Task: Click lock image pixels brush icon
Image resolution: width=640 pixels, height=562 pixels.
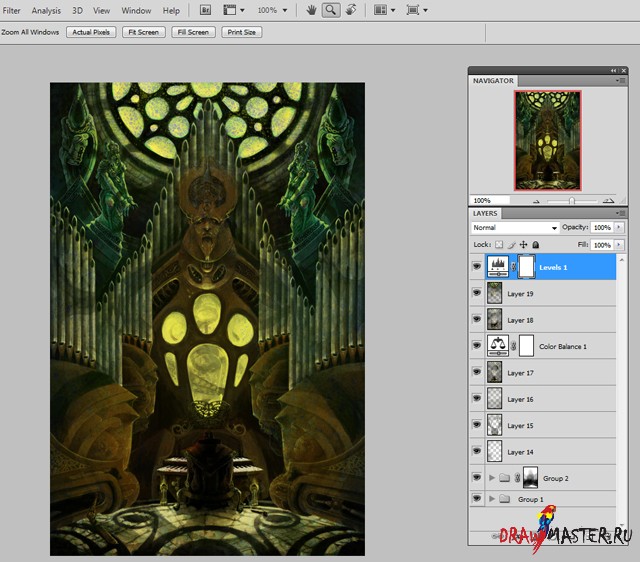Action: tap(511, 245)
